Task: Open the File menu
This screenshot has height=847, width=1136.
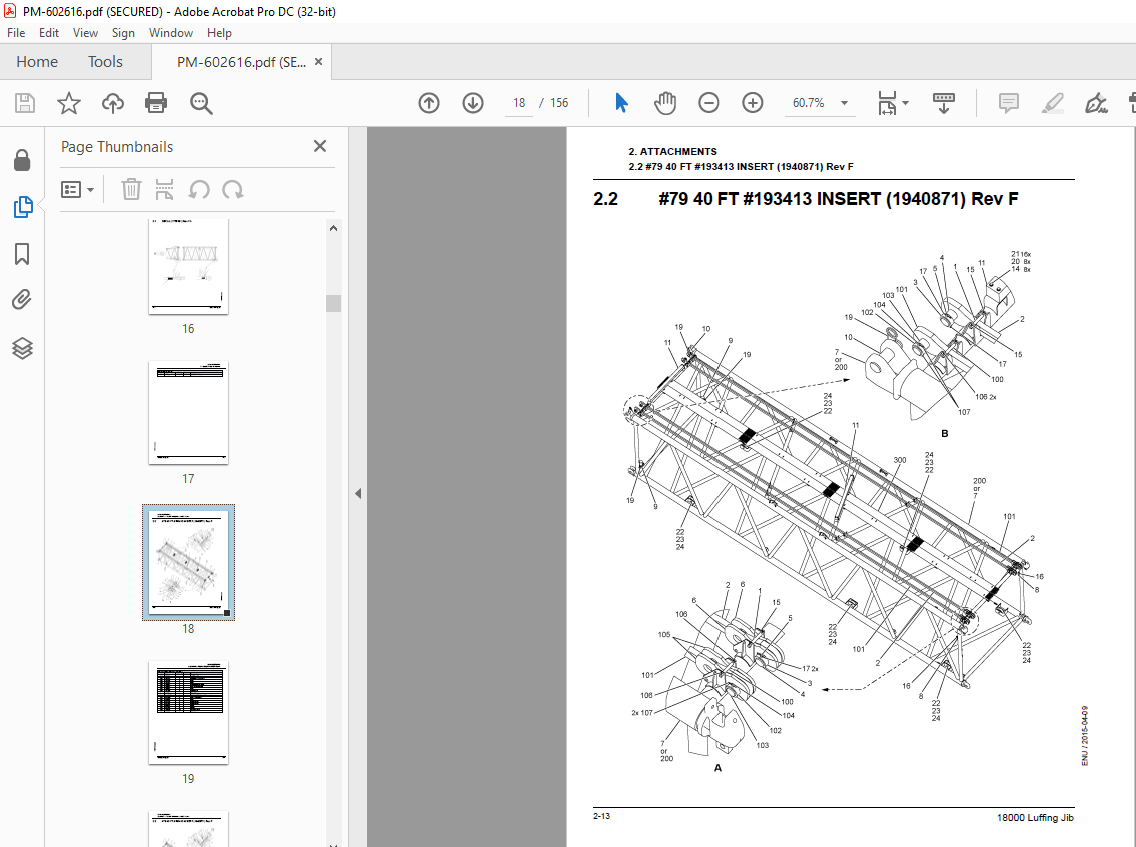Action: (x=16, y=33)
